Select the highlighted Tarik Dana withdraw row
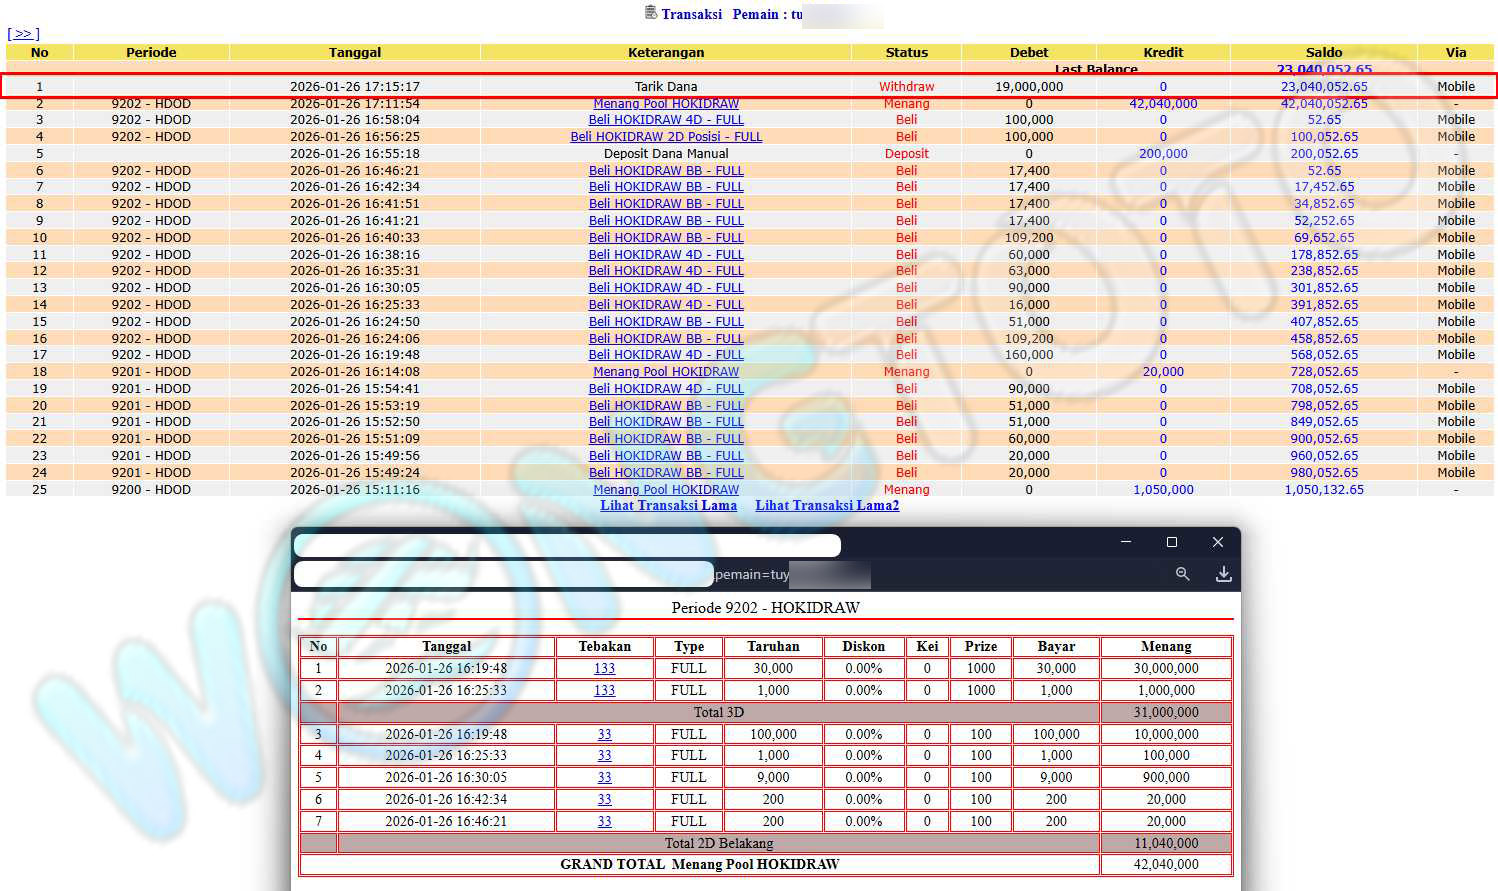This screenshot has width=1498, height=891. pyautogui.click(x=666, y=87)
